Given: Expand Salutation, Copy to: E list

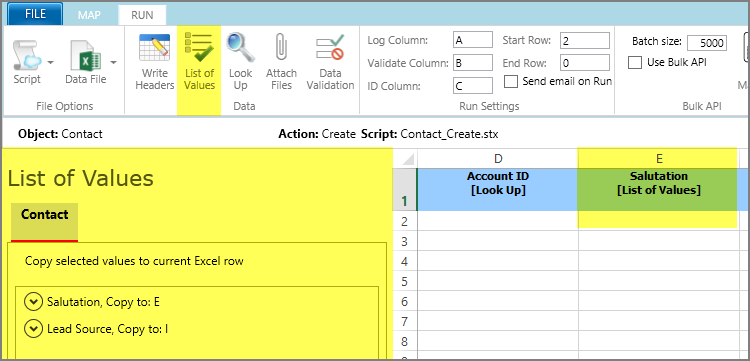Looking at the screenshot, I should tap(33, 302).
